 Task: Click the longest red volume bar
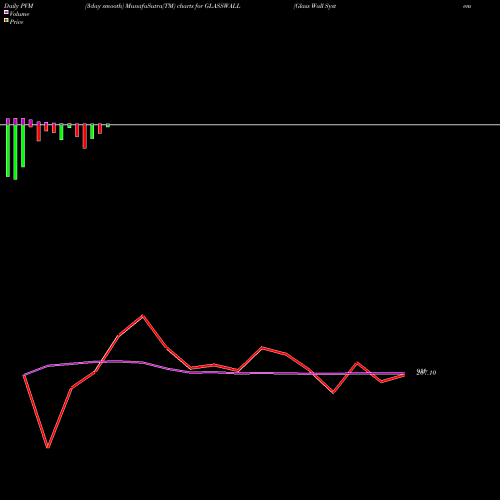click(85, 136)
